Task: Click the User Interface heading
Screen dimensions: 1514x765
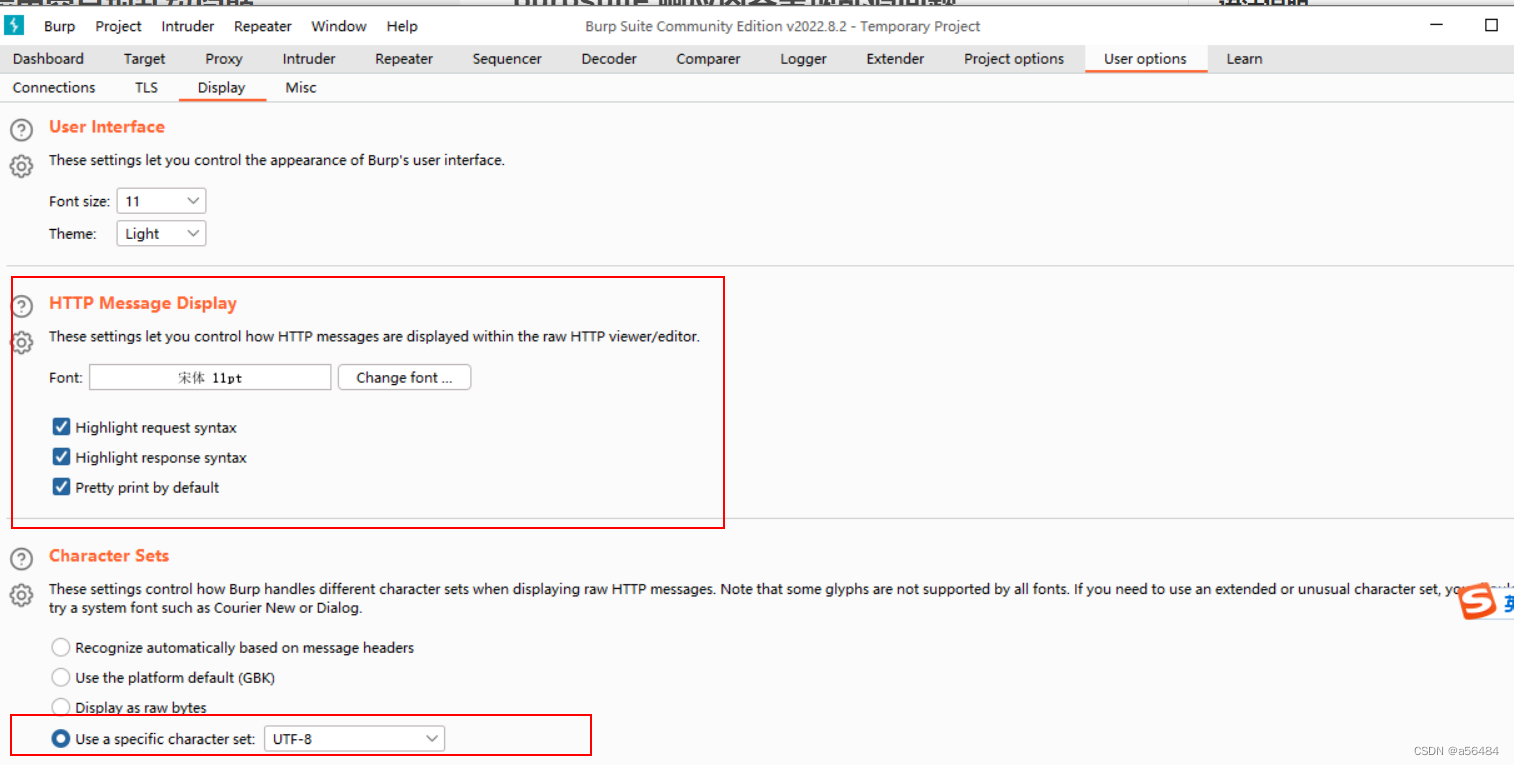Action: click(x=107, y=127)
